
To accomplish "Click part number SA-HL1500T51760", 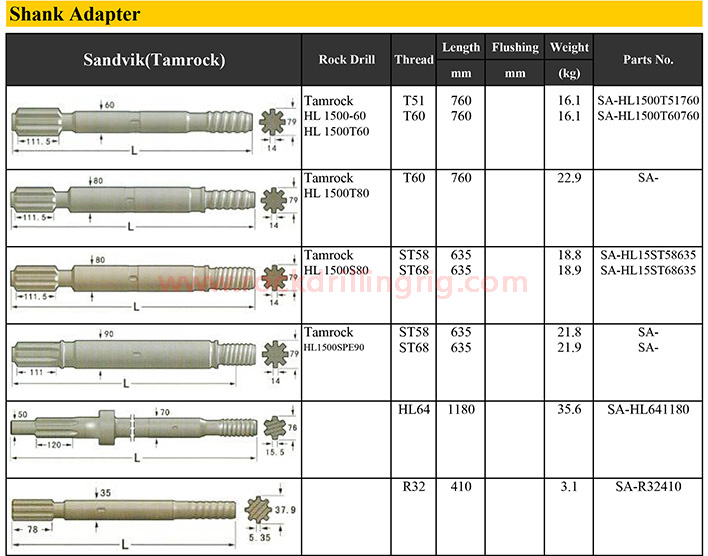I will click(x=648, y=101).
